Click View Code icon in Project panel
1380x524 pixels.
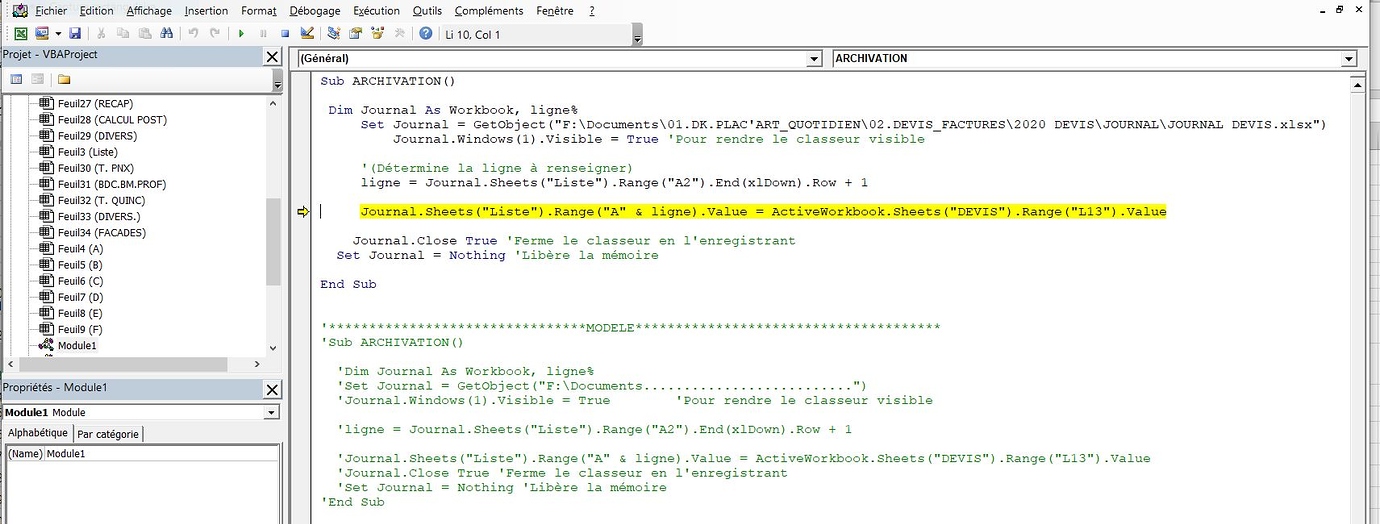pos(17,79)
